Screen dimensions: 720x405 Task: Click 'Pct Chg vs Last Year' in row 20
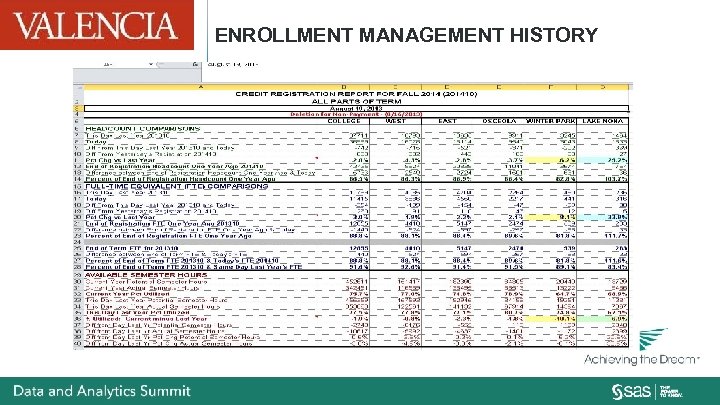pyautogui.click(x=120, y=217)
